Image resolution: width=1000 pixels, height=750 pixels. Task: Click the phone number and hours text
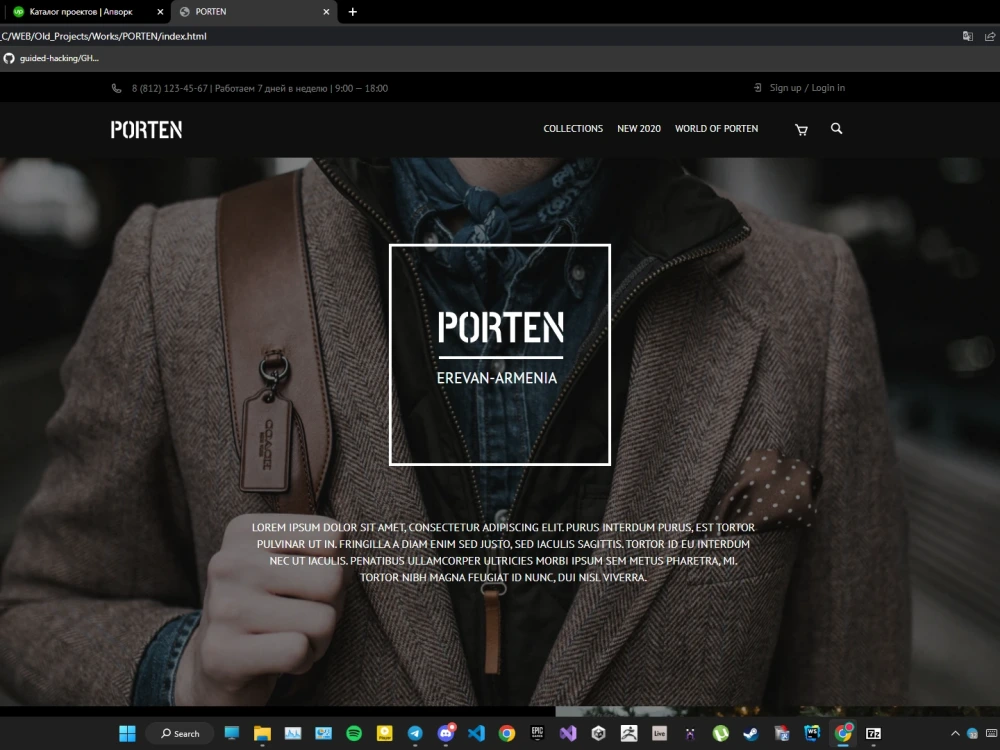pyautogui.click(x=260, y=89)
